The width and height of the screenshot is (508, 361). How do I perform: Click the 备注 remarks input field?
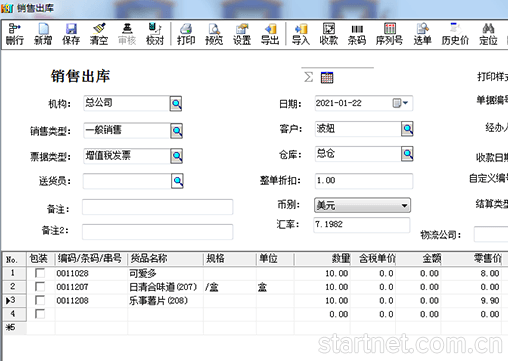(x=157, y=207)
